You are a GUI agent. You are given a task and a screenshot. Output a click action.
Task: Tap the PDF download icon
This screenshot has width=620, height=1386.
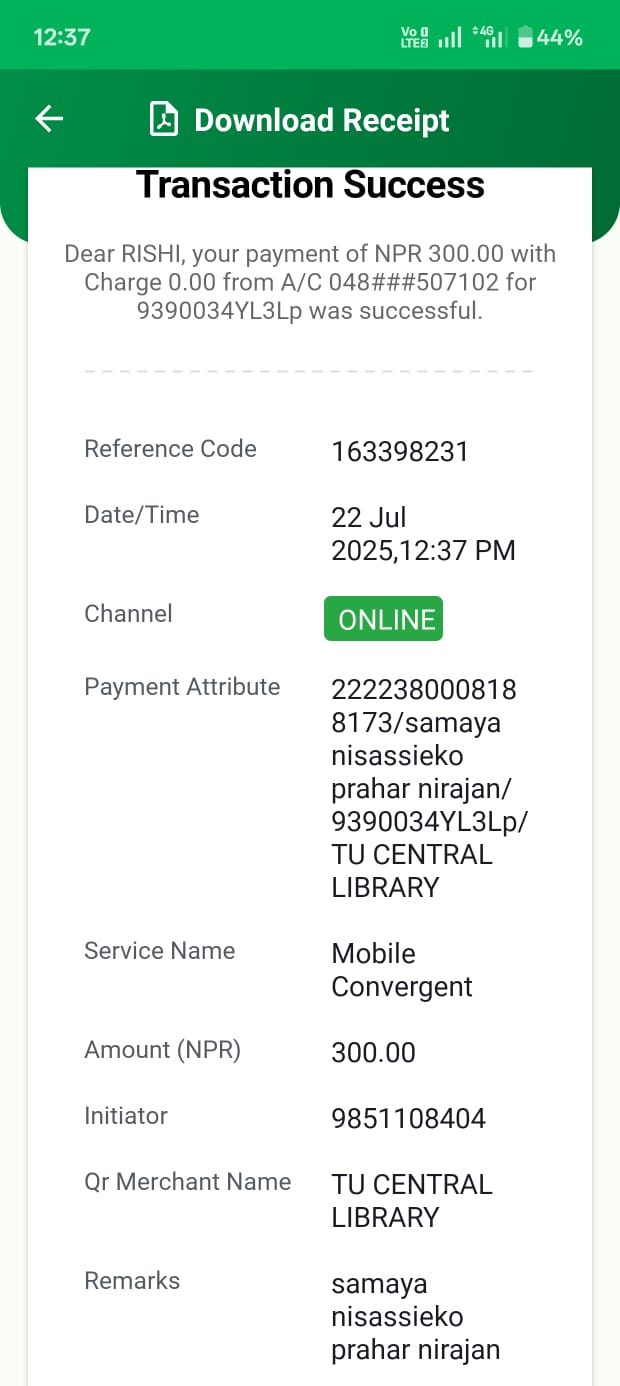click(163, 119)
